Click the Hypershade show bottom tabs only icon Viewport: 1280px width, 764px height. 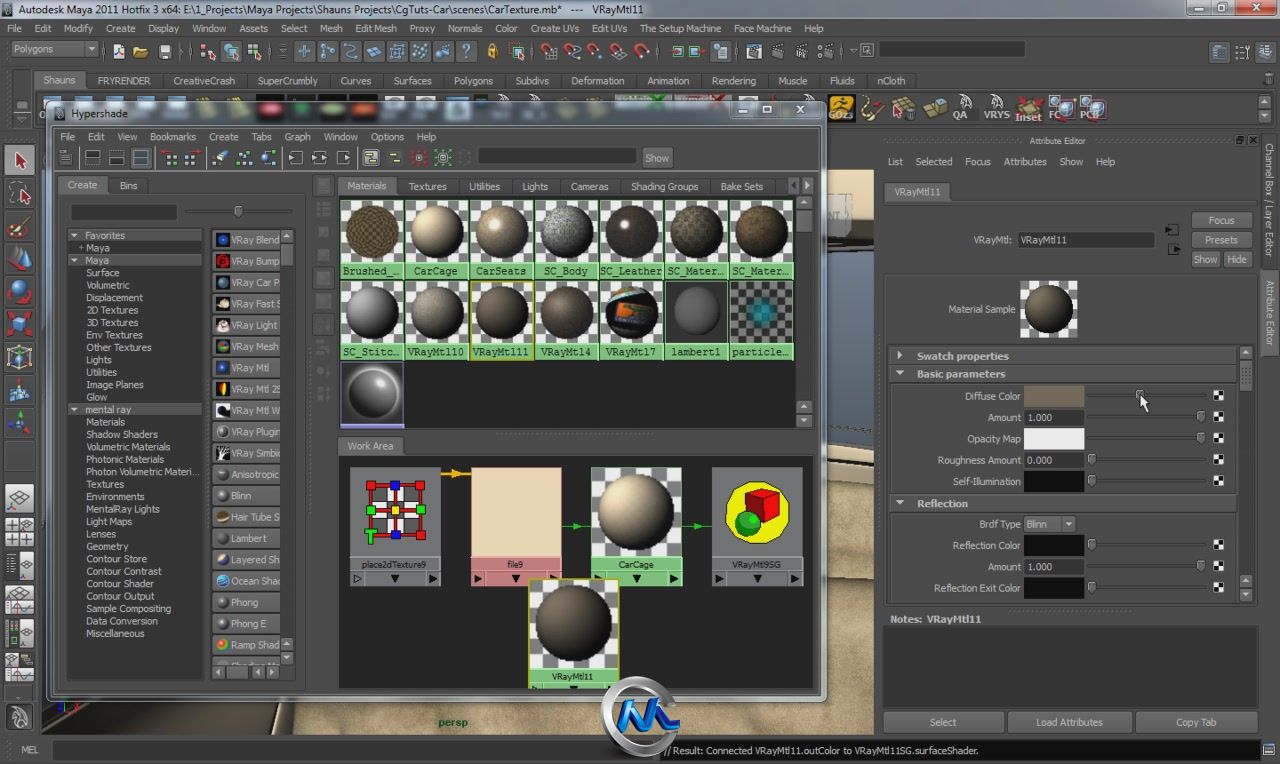pos(116,157)
